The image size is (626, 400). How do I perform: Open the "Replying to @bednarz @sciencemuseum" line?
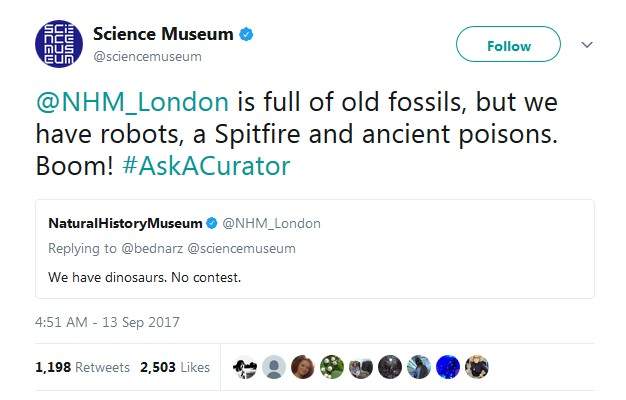172,248
